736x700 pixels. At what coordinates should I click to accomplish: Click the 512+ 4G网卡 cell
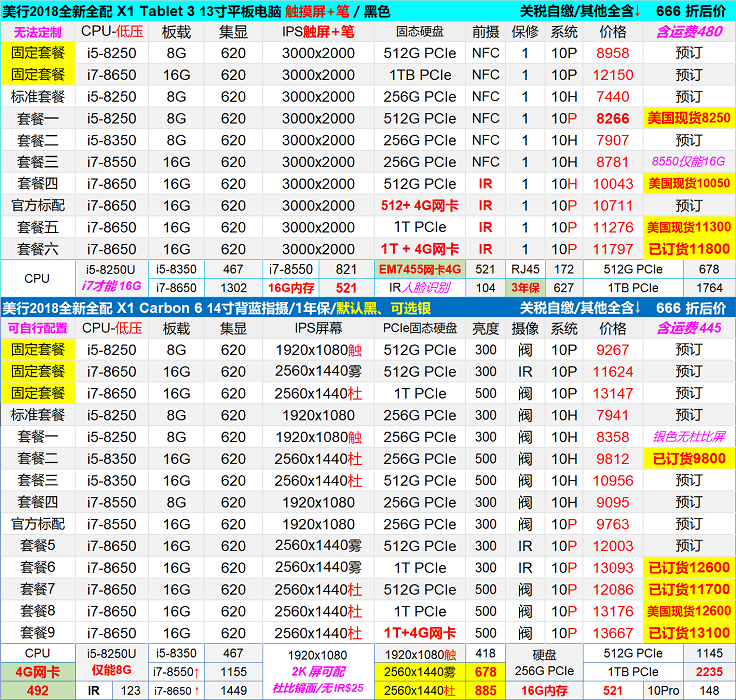point(419,205)
